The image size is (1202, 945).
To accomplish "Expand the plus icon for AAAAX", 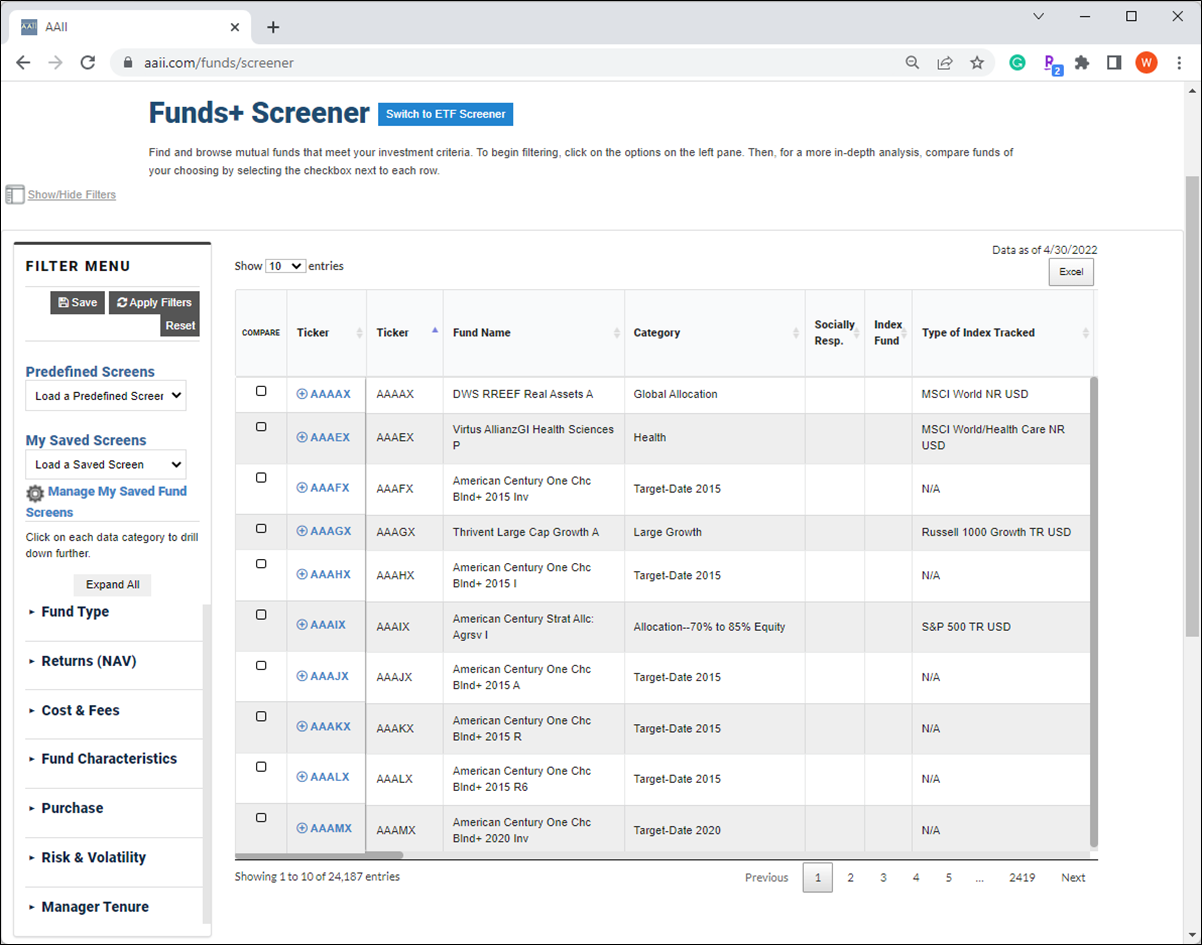I will click(302, 394).
